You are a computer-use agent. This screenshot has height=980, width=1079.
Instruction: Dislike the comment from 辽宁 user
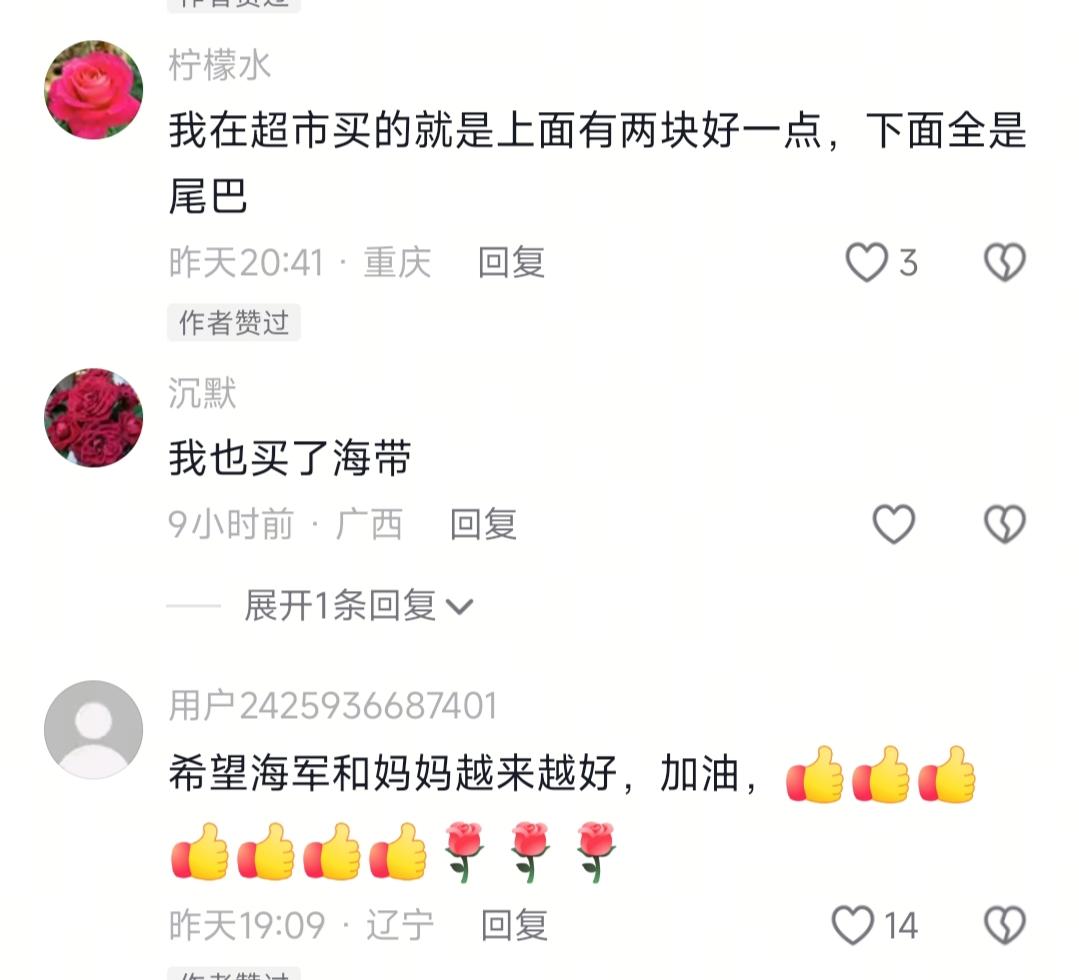coord(1005,925)
